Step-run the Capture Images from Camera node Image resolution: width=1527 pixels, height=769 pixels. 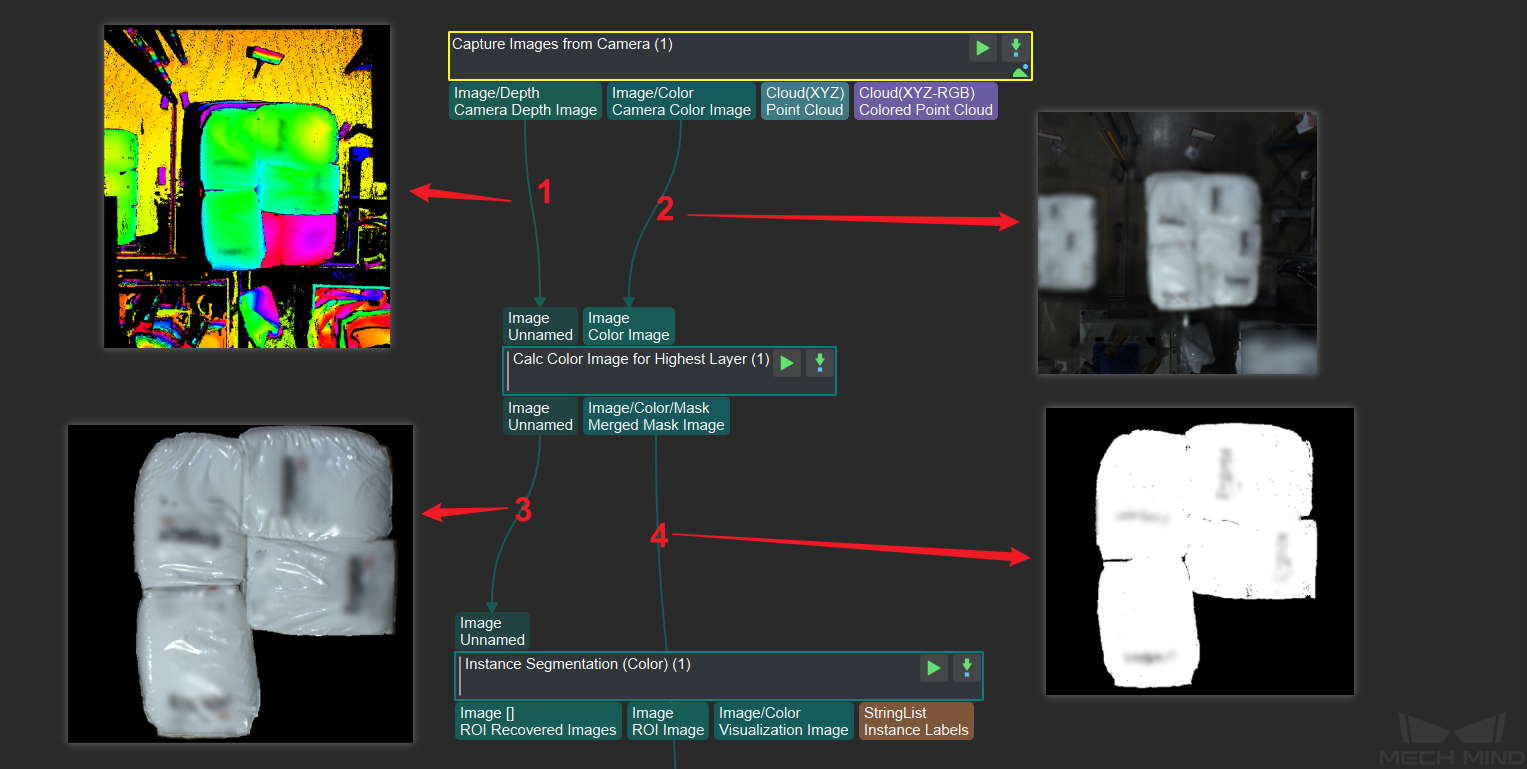[1015, 47]
